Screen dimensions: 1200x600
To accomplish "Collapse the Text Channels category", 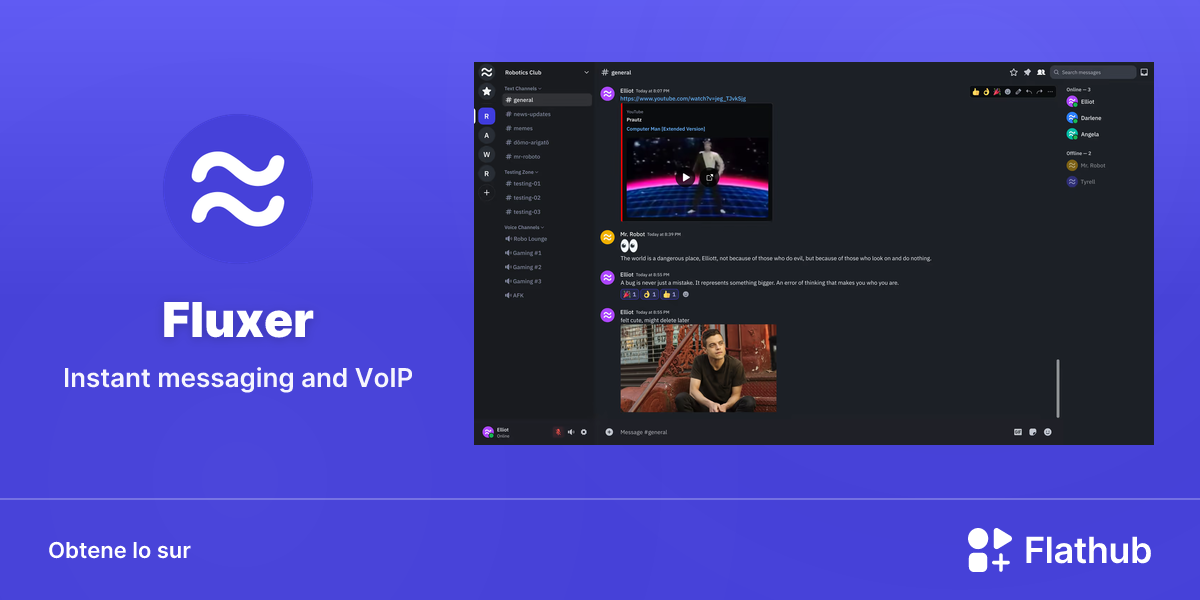I will coord(522,88).
